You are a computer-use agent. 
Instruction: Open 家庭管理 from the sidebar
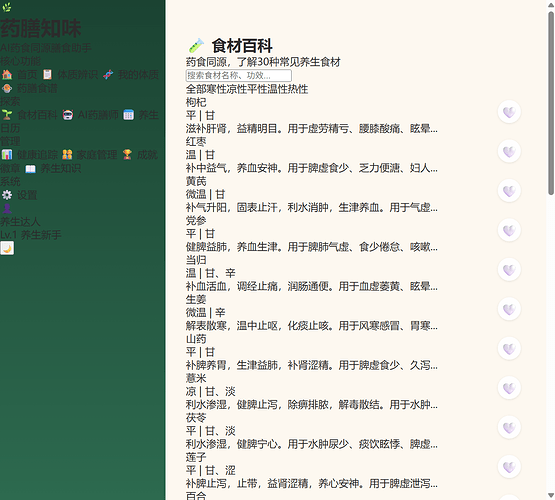pyautogui.click(x=89, y=155)
